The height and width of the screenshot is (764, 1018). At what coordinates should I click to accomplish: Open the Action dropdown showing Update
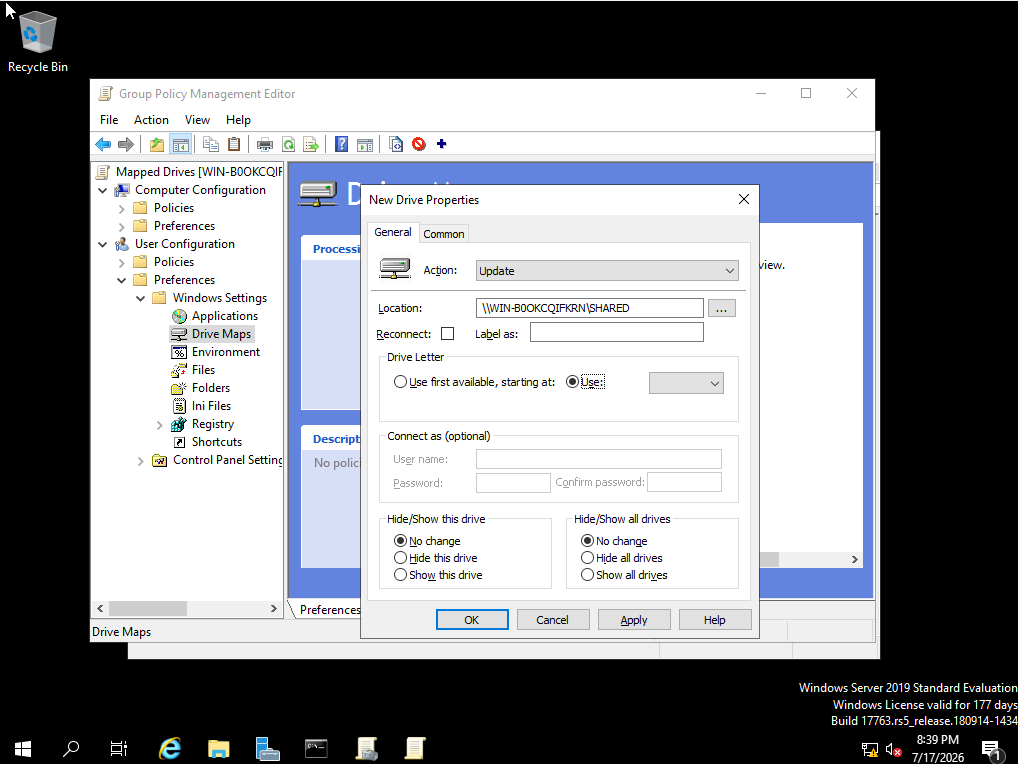point(607,271)
